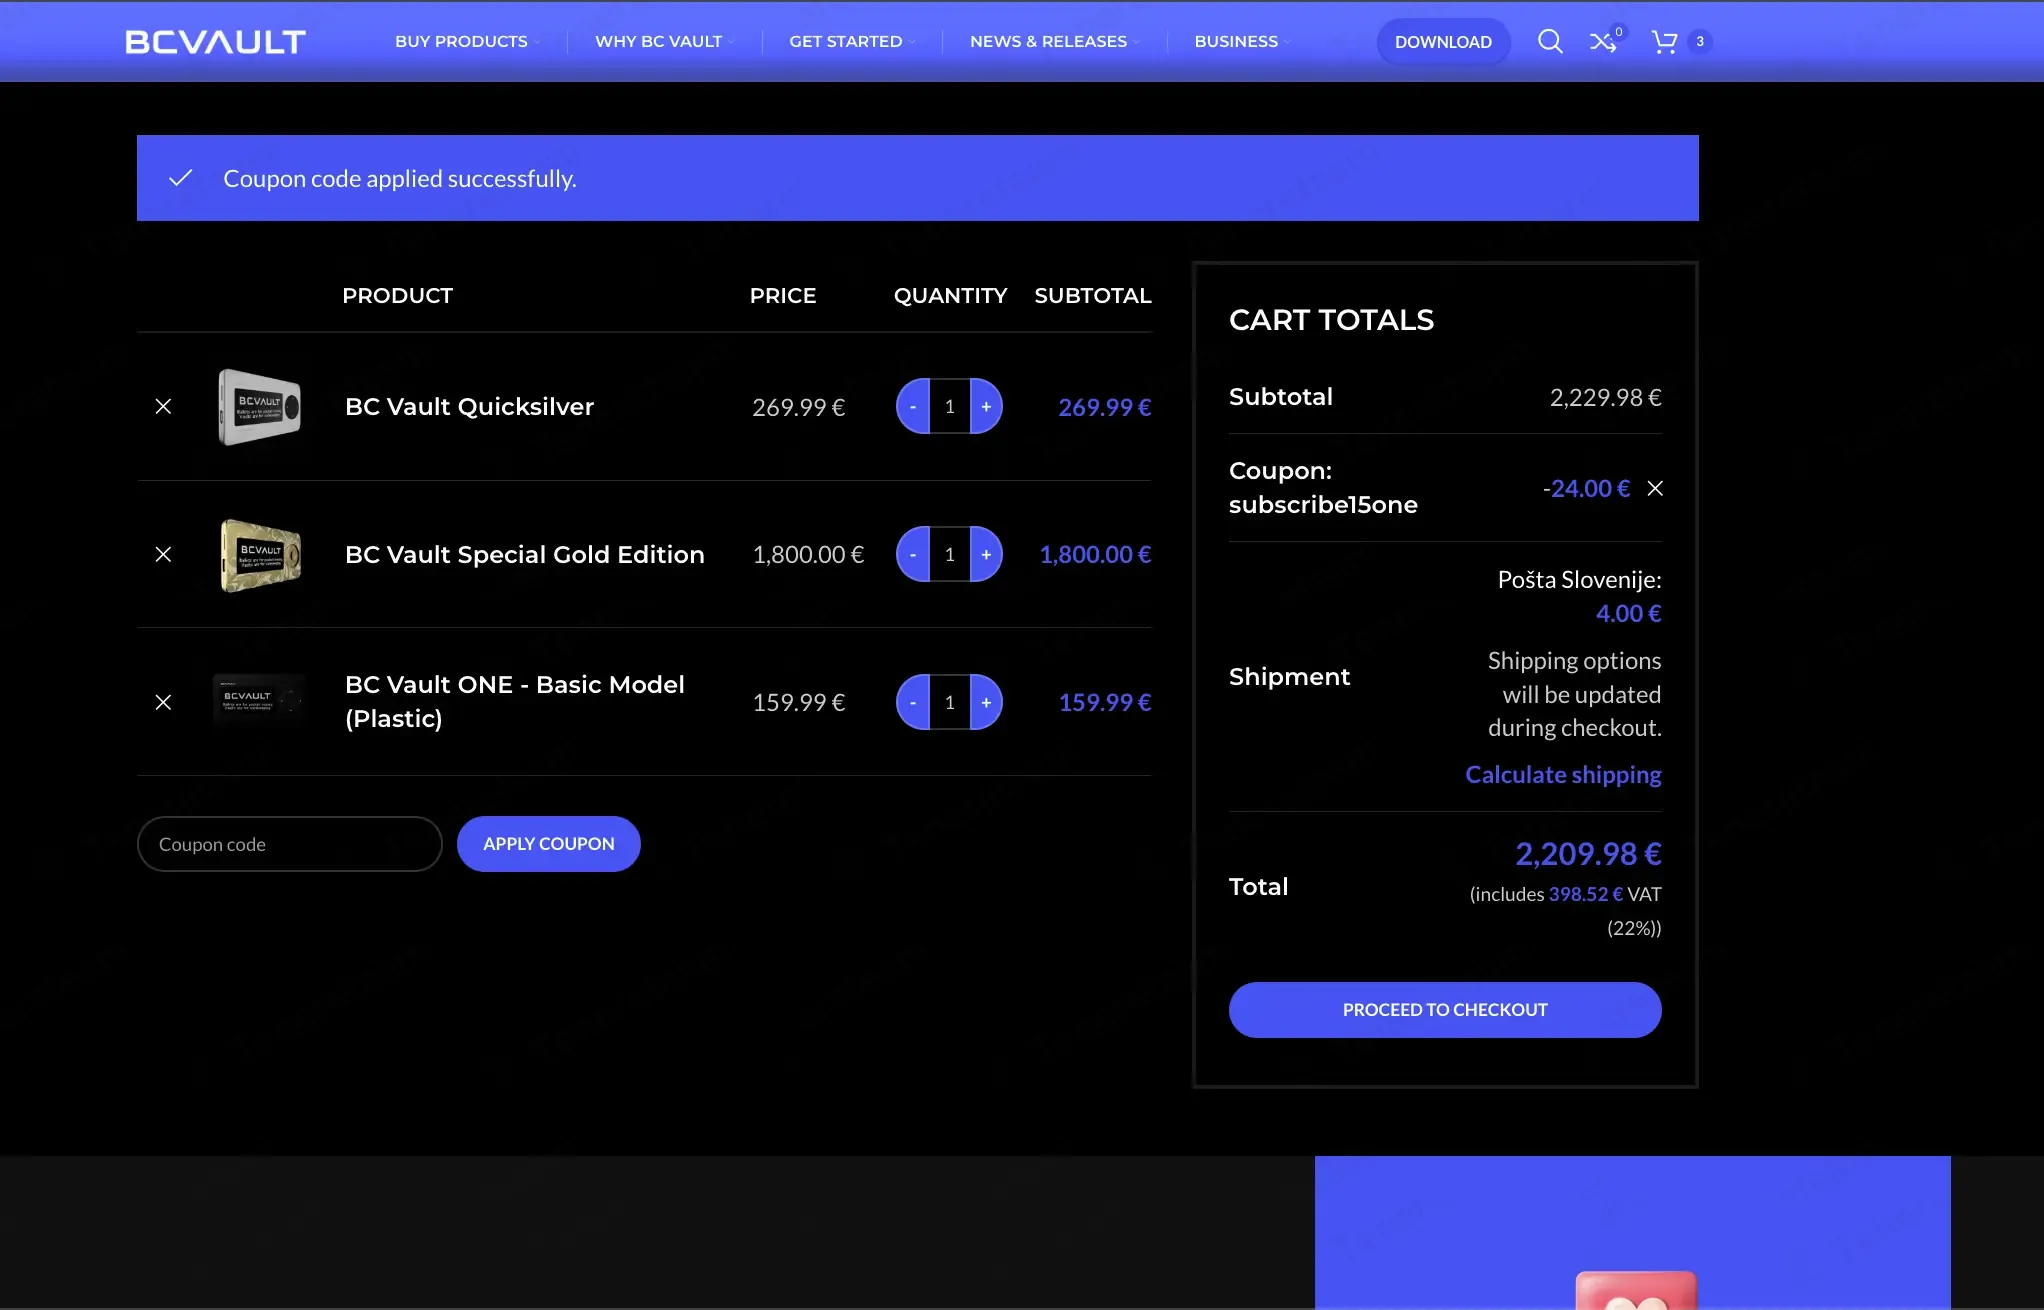Viewport: 2044px width, 1310px height.
Task: Remove BC Vault Quicksilver from cart
Action: click(x=163, y=406)
